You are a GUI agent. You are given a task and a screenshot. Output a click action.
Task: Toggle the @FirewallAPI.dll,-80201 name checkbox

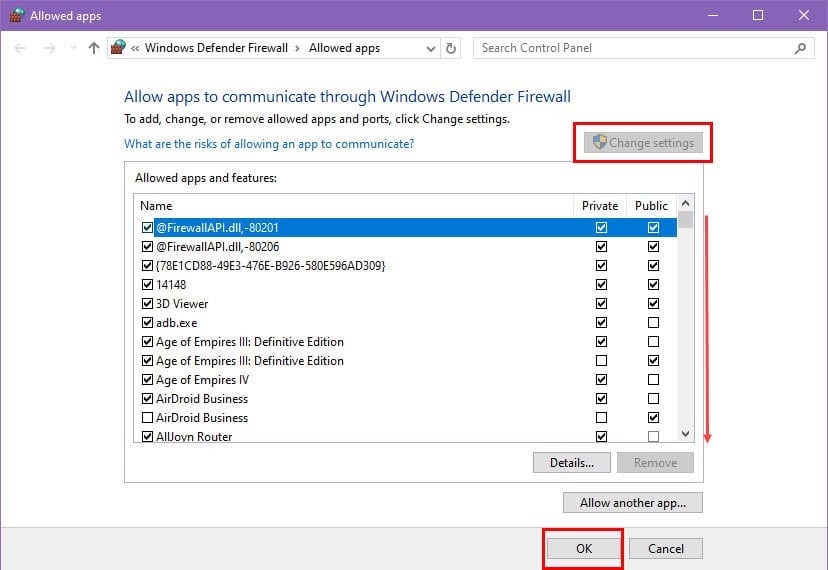click(147, 228)
